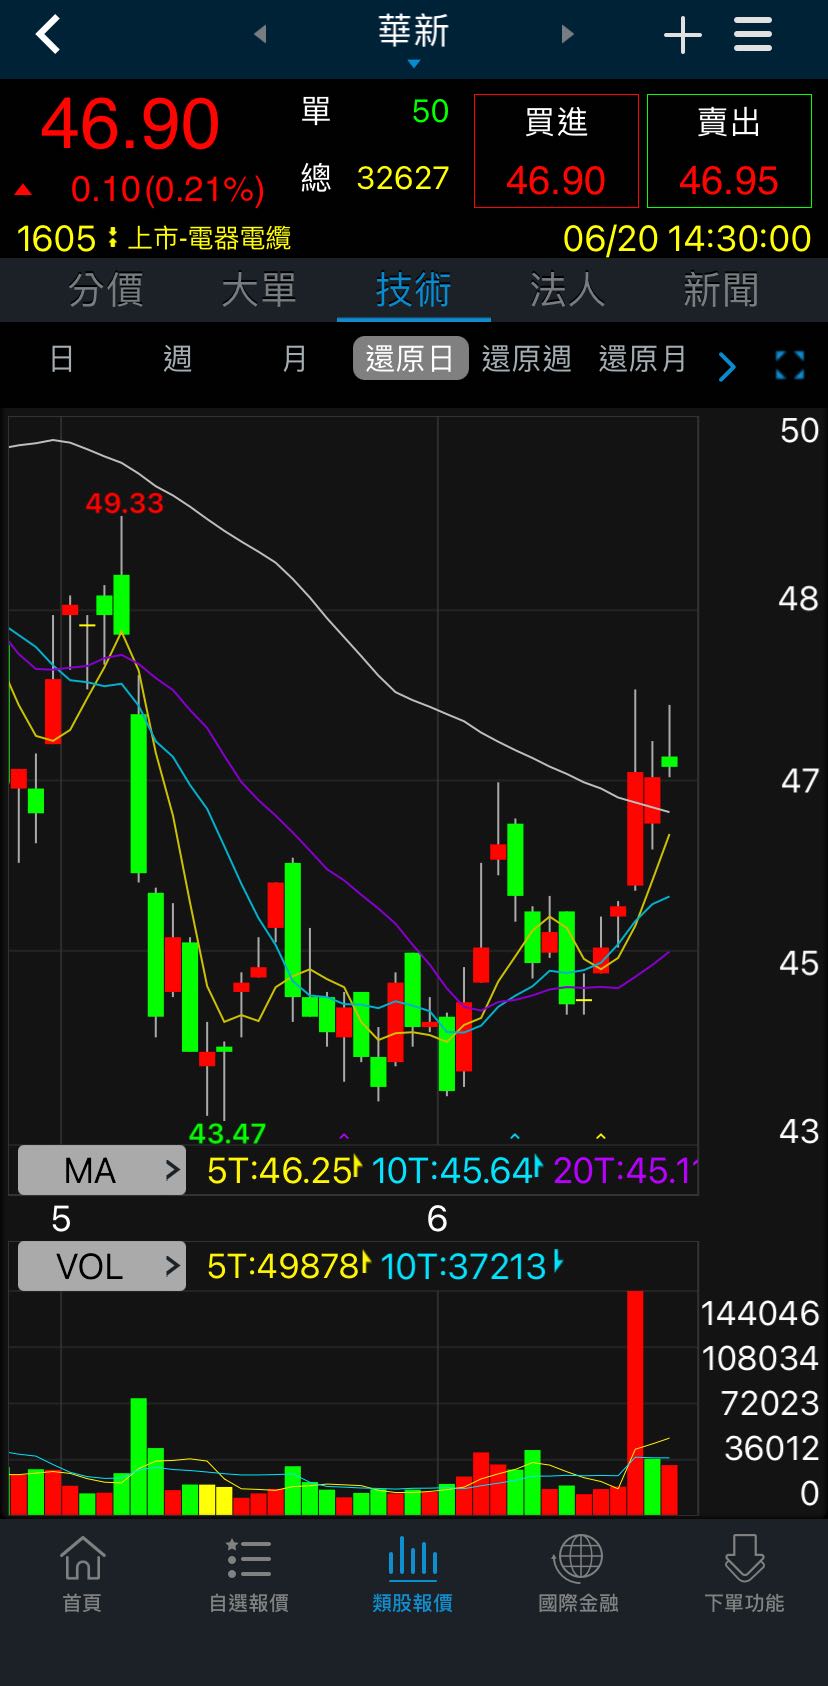The width and height of the screenshot is (828, 1686).
Task: Go to previous stock with left triangle
Action: point(260,35)
